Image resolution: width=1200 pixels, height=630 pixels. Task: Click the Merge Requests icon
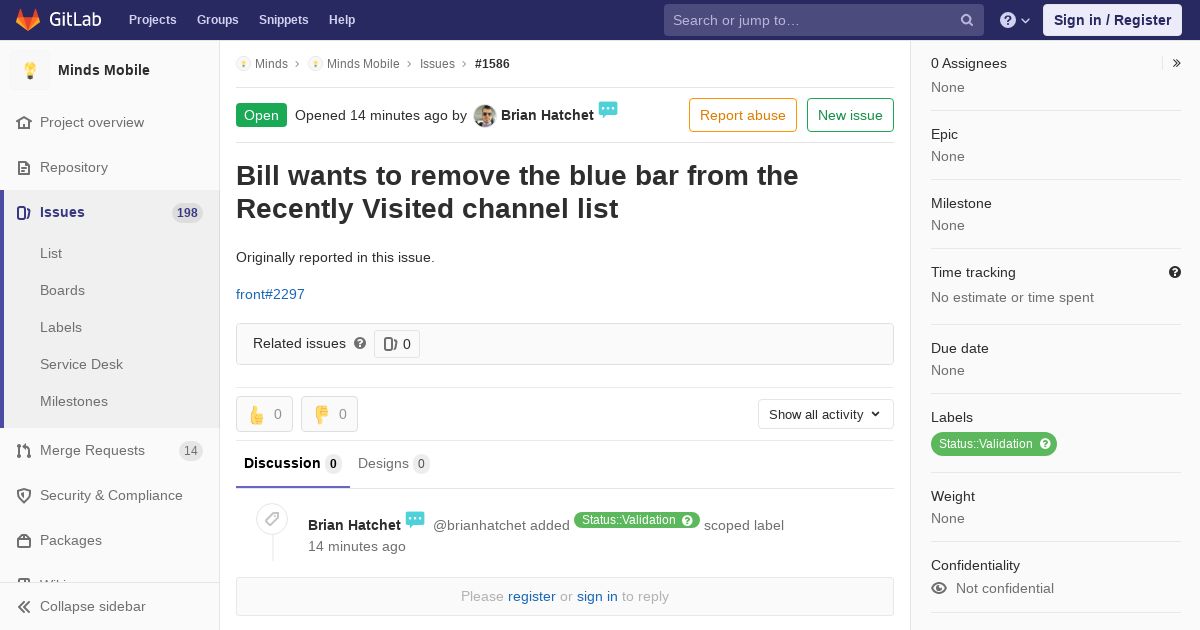tap(24, 450)
